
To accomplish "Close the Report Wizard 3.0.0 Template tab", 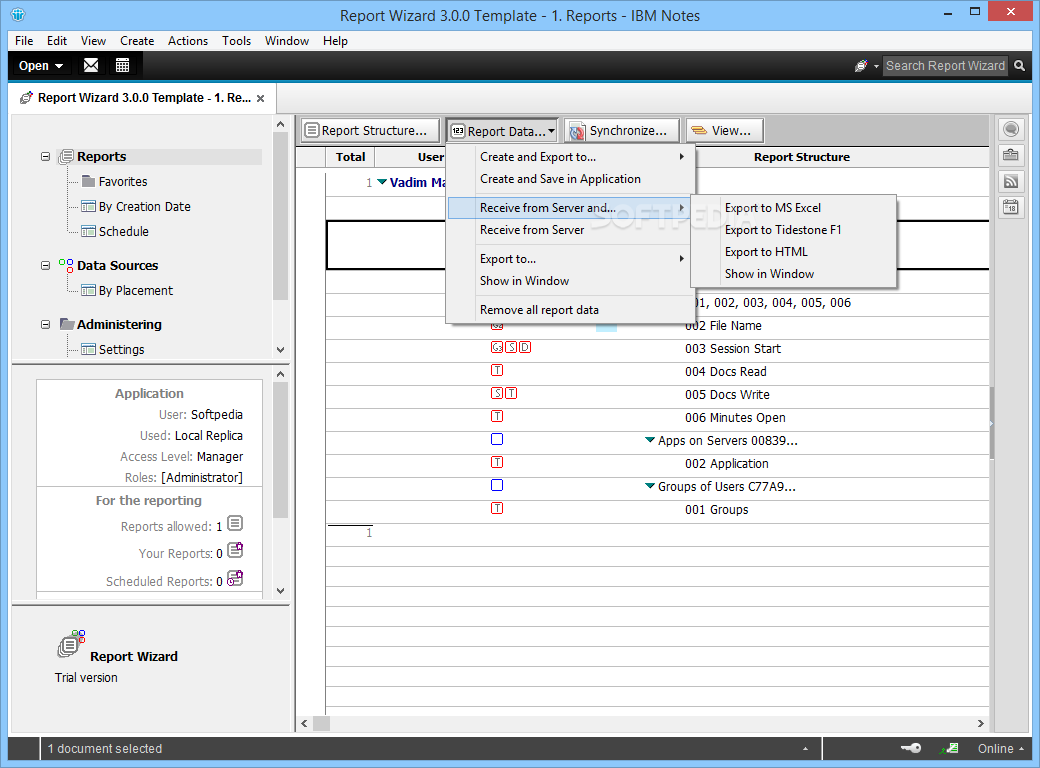I will click(261, 98).
